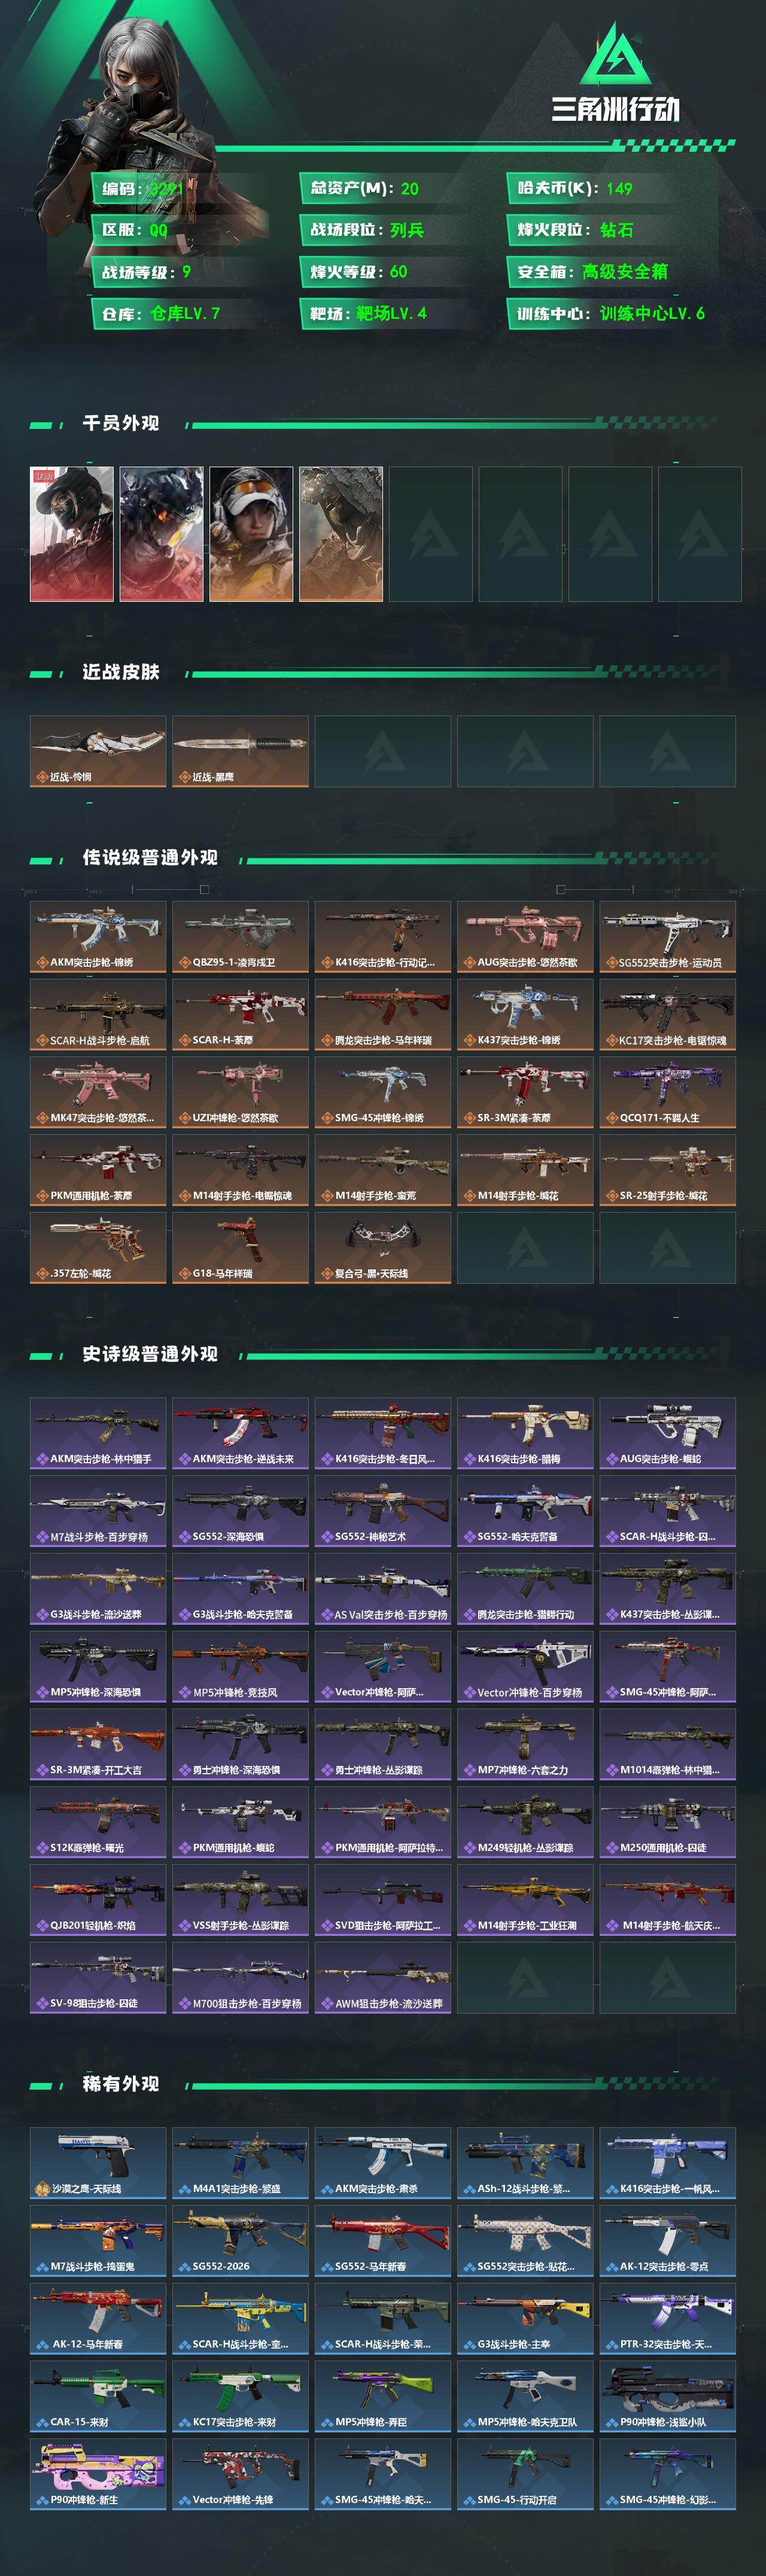Choose the AWM狙击步枪 epic skin
The height and width of the screenshot is (2576, 766).
coord(383,1977)
